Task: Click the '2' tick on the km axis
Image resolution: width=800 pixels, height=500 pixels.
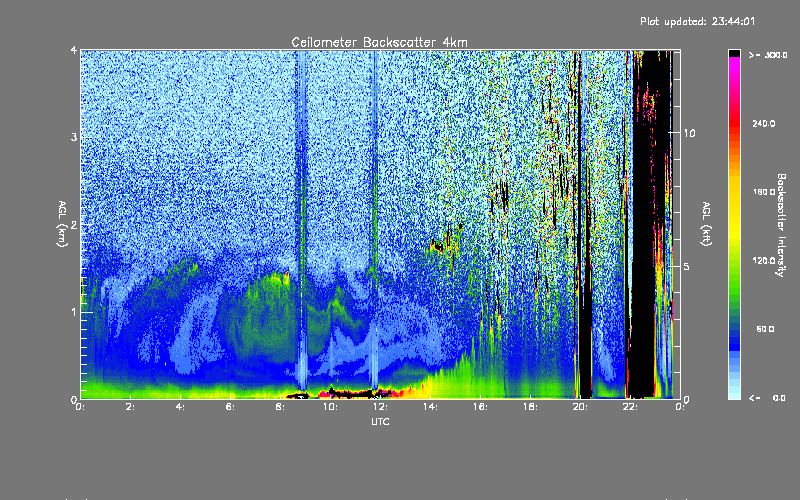Action: 74,224
